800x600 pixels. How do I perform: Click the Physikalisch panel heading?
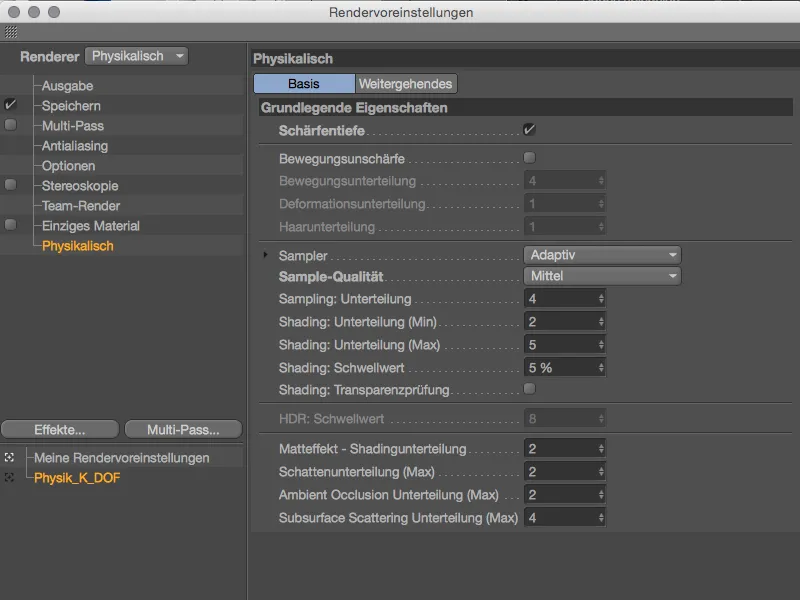pyautogui.click(x=293, y=59)
